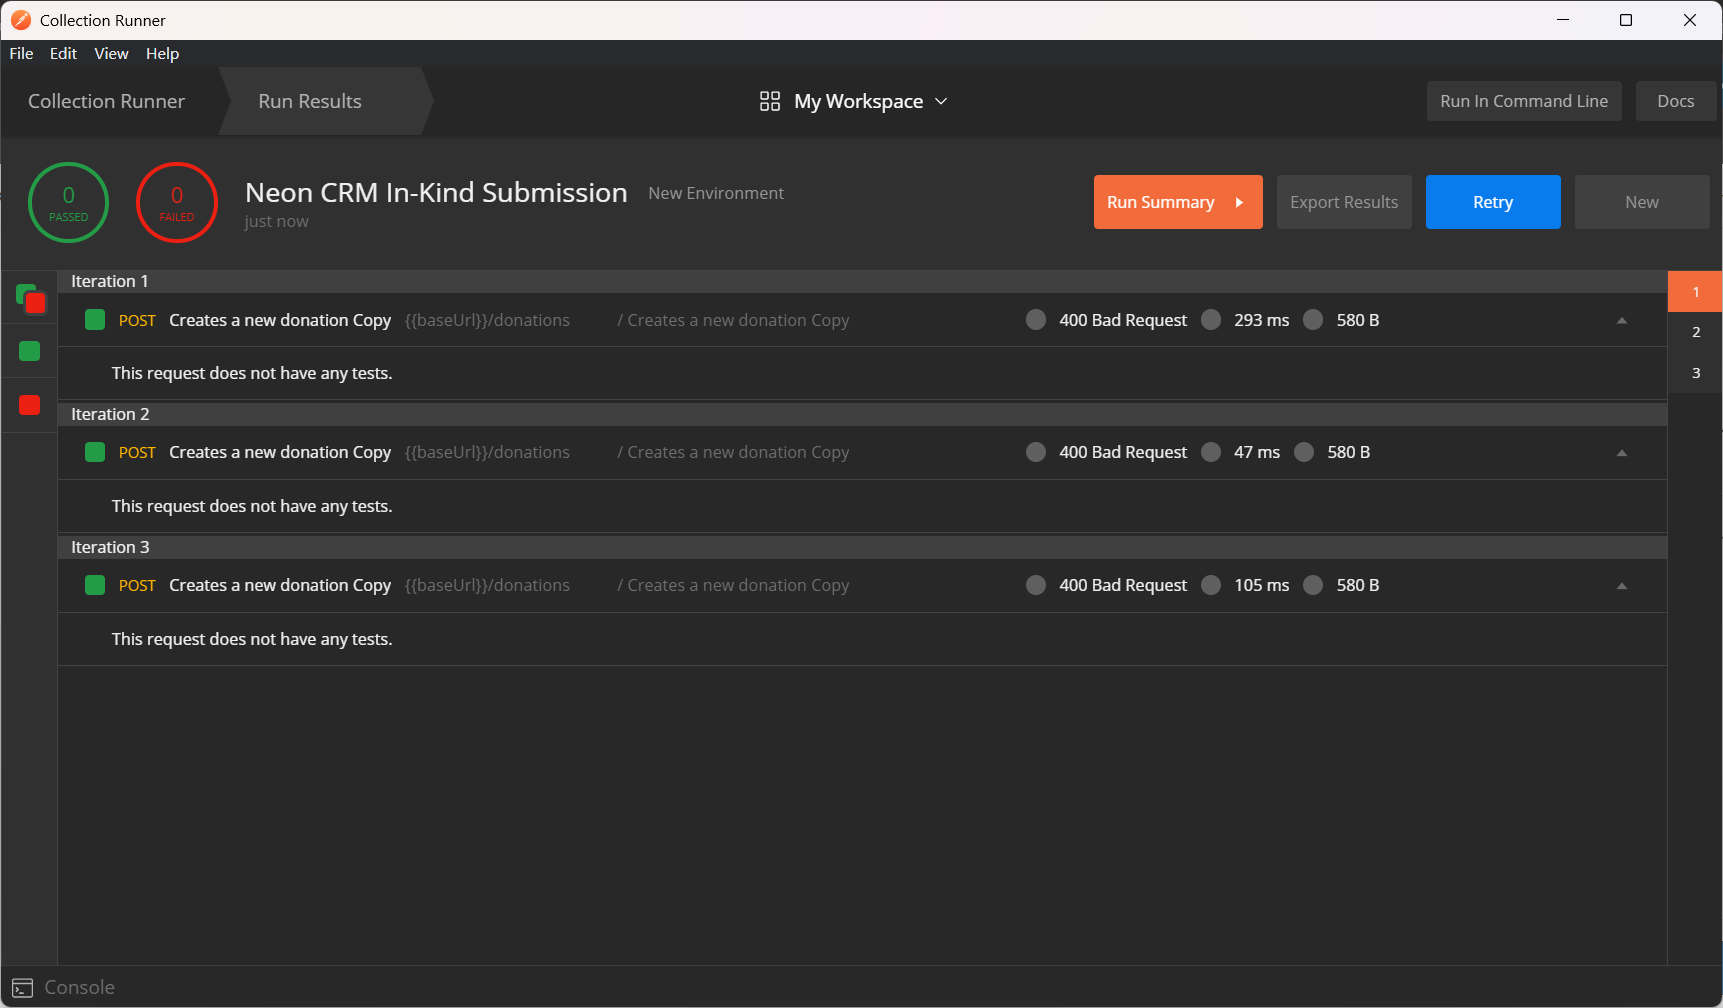
Task: Filter to failed results via the red square icon
Action: (30, 405)
